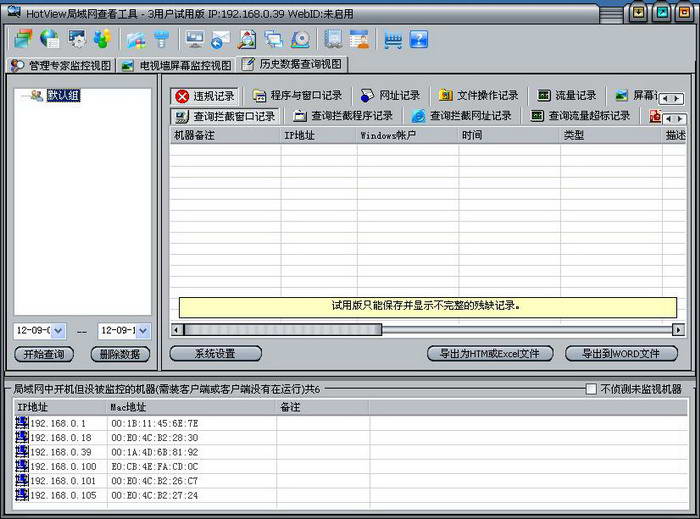The image size is (700, 519).
Task: Click the funnel filter icon in toolbar
Action: click(160, 39)
